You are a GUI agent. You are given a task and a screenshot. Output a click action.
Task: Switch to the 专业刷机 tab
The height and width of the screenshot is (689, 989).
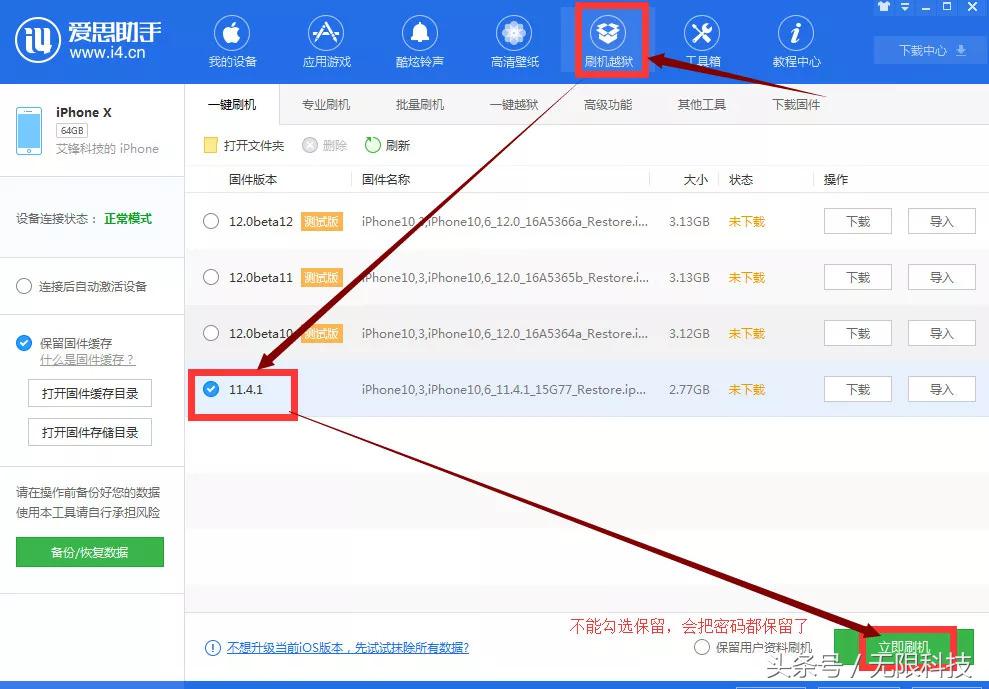pyautogui.click(x=326, y=104)
